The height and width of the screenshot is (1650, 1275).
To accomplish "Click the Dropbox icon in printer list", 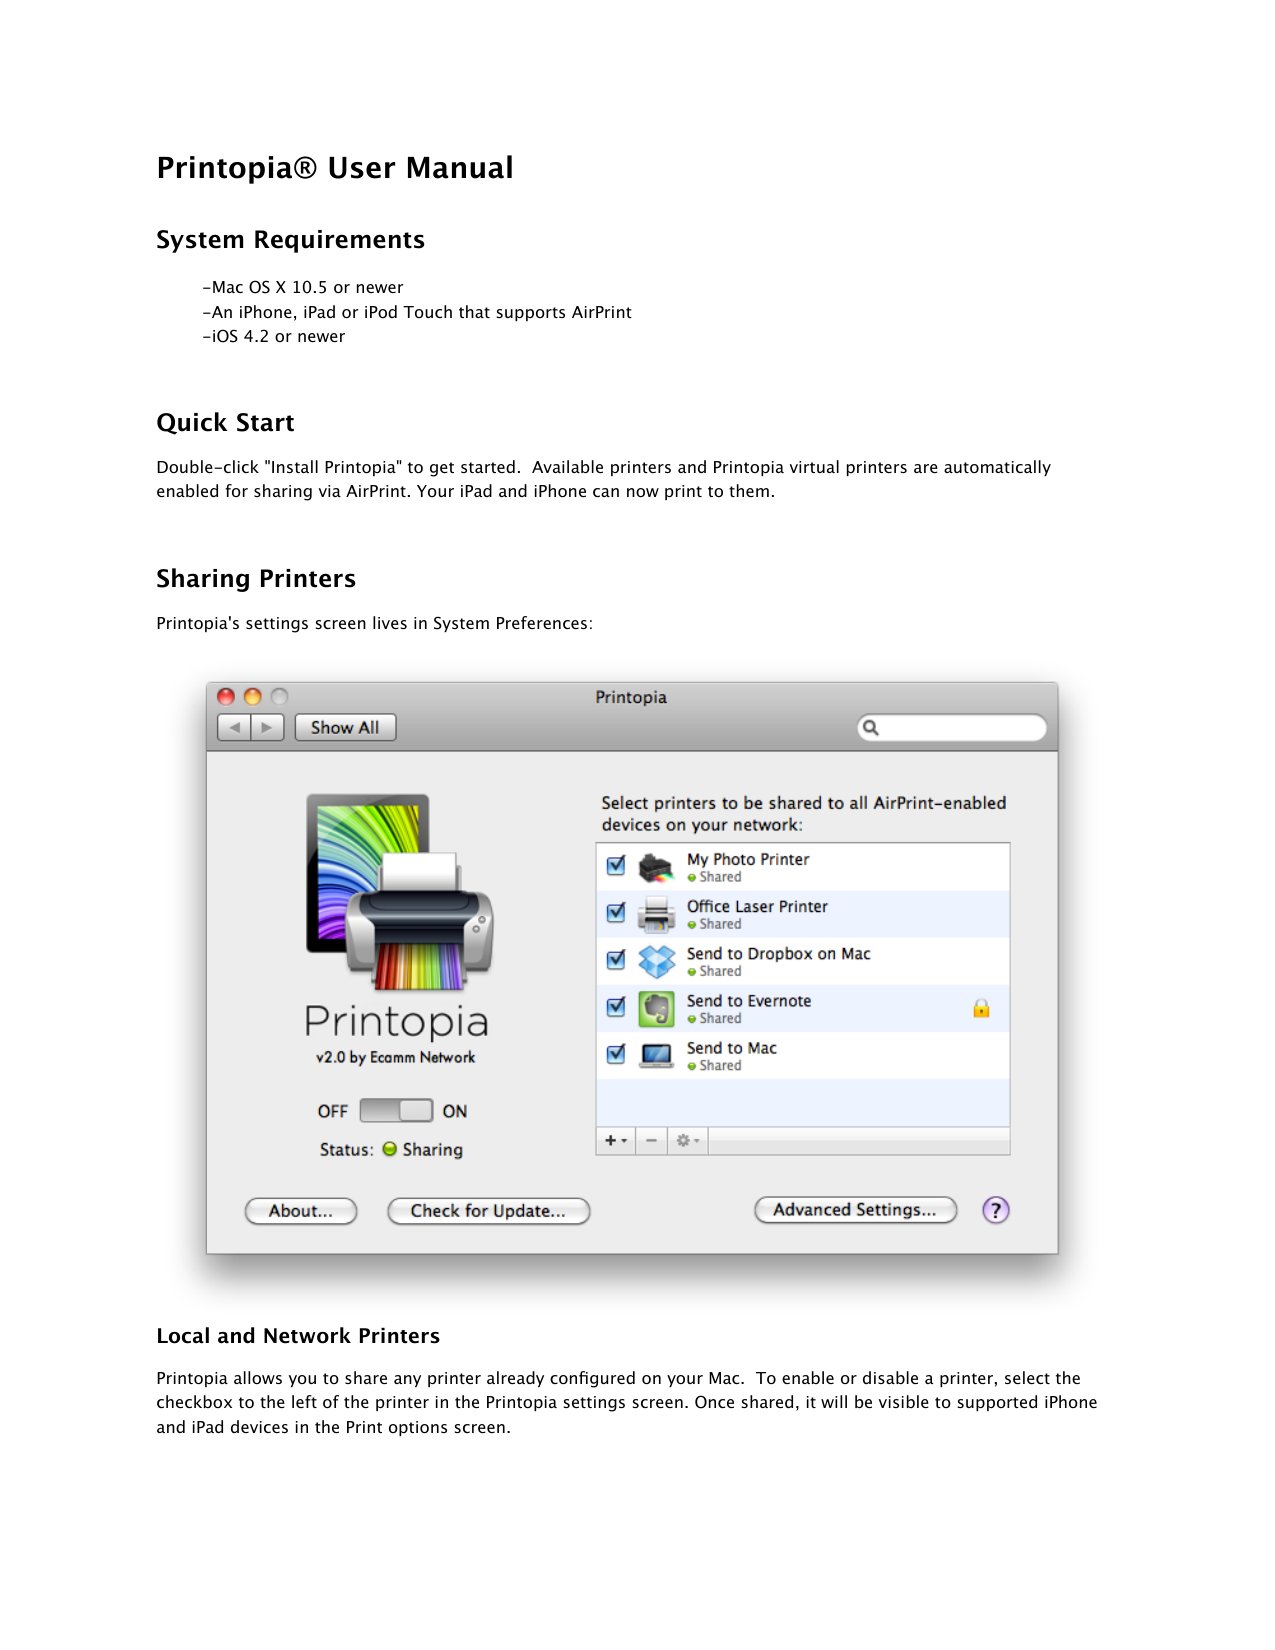I will click(x=656, y=961).
